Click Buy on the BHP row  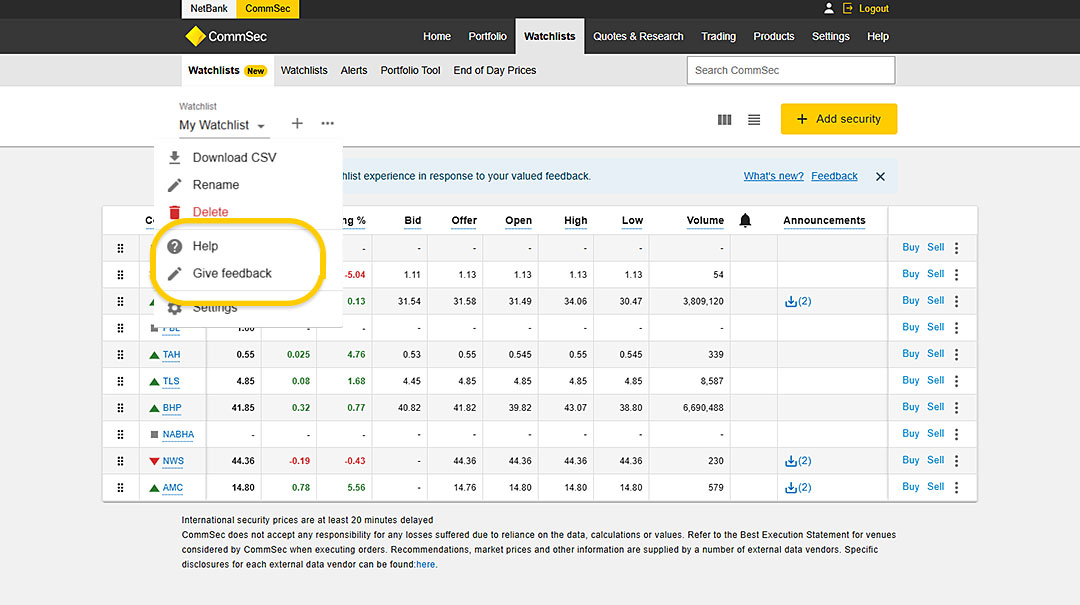[x=911, y=407]
